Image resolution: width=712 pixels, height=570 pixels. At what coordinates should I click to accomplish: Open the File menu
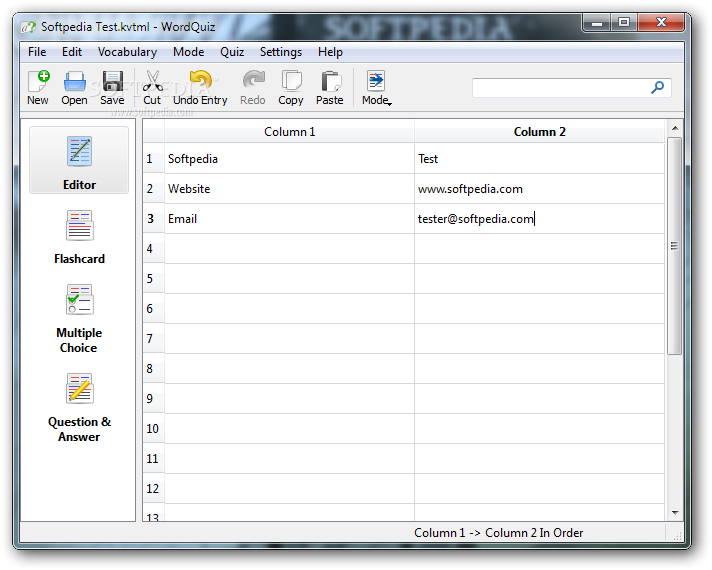(x=37, y=52)
